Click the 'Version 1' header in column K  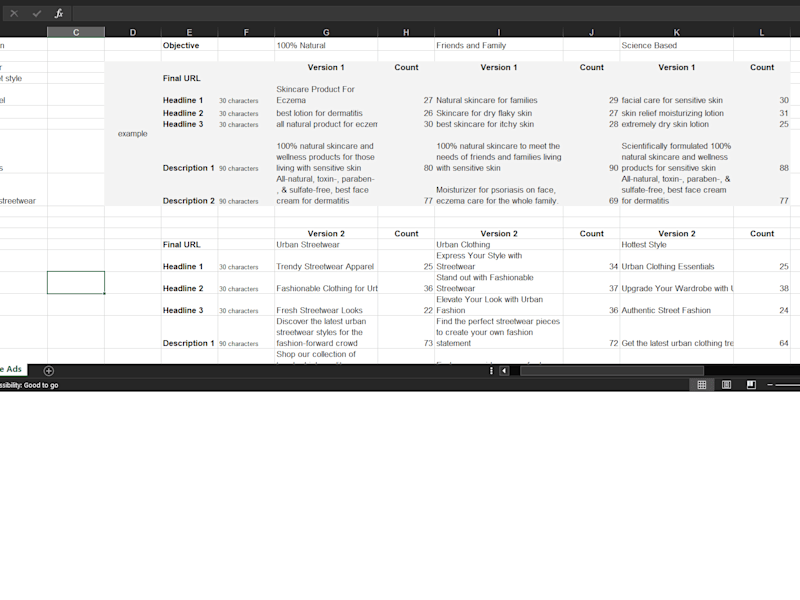[x=677, y=67]
